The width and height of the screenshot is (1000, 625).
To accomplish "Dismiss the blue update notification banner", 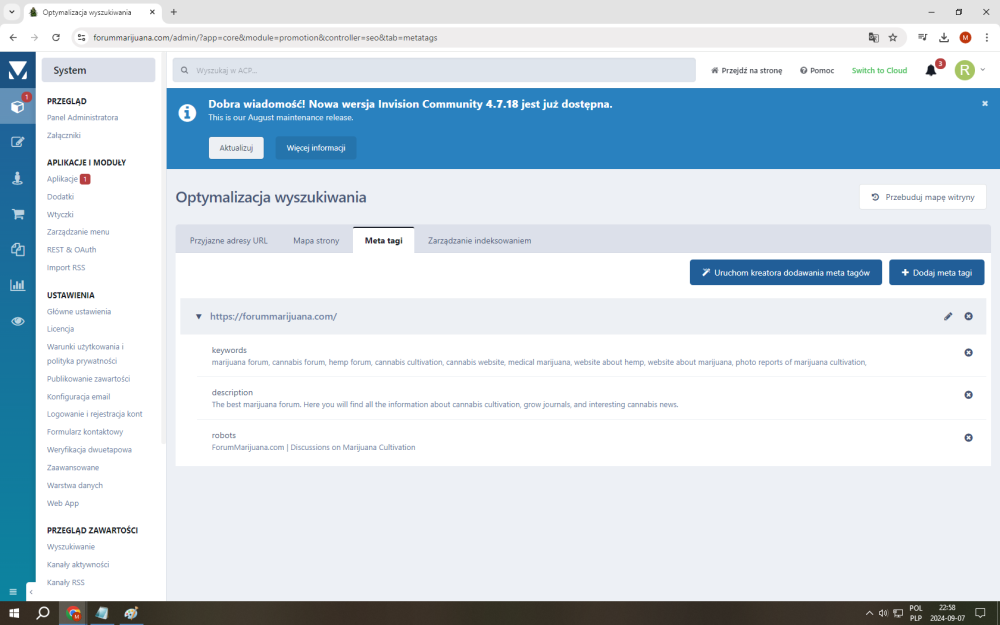I will click(x=984, y=103).
